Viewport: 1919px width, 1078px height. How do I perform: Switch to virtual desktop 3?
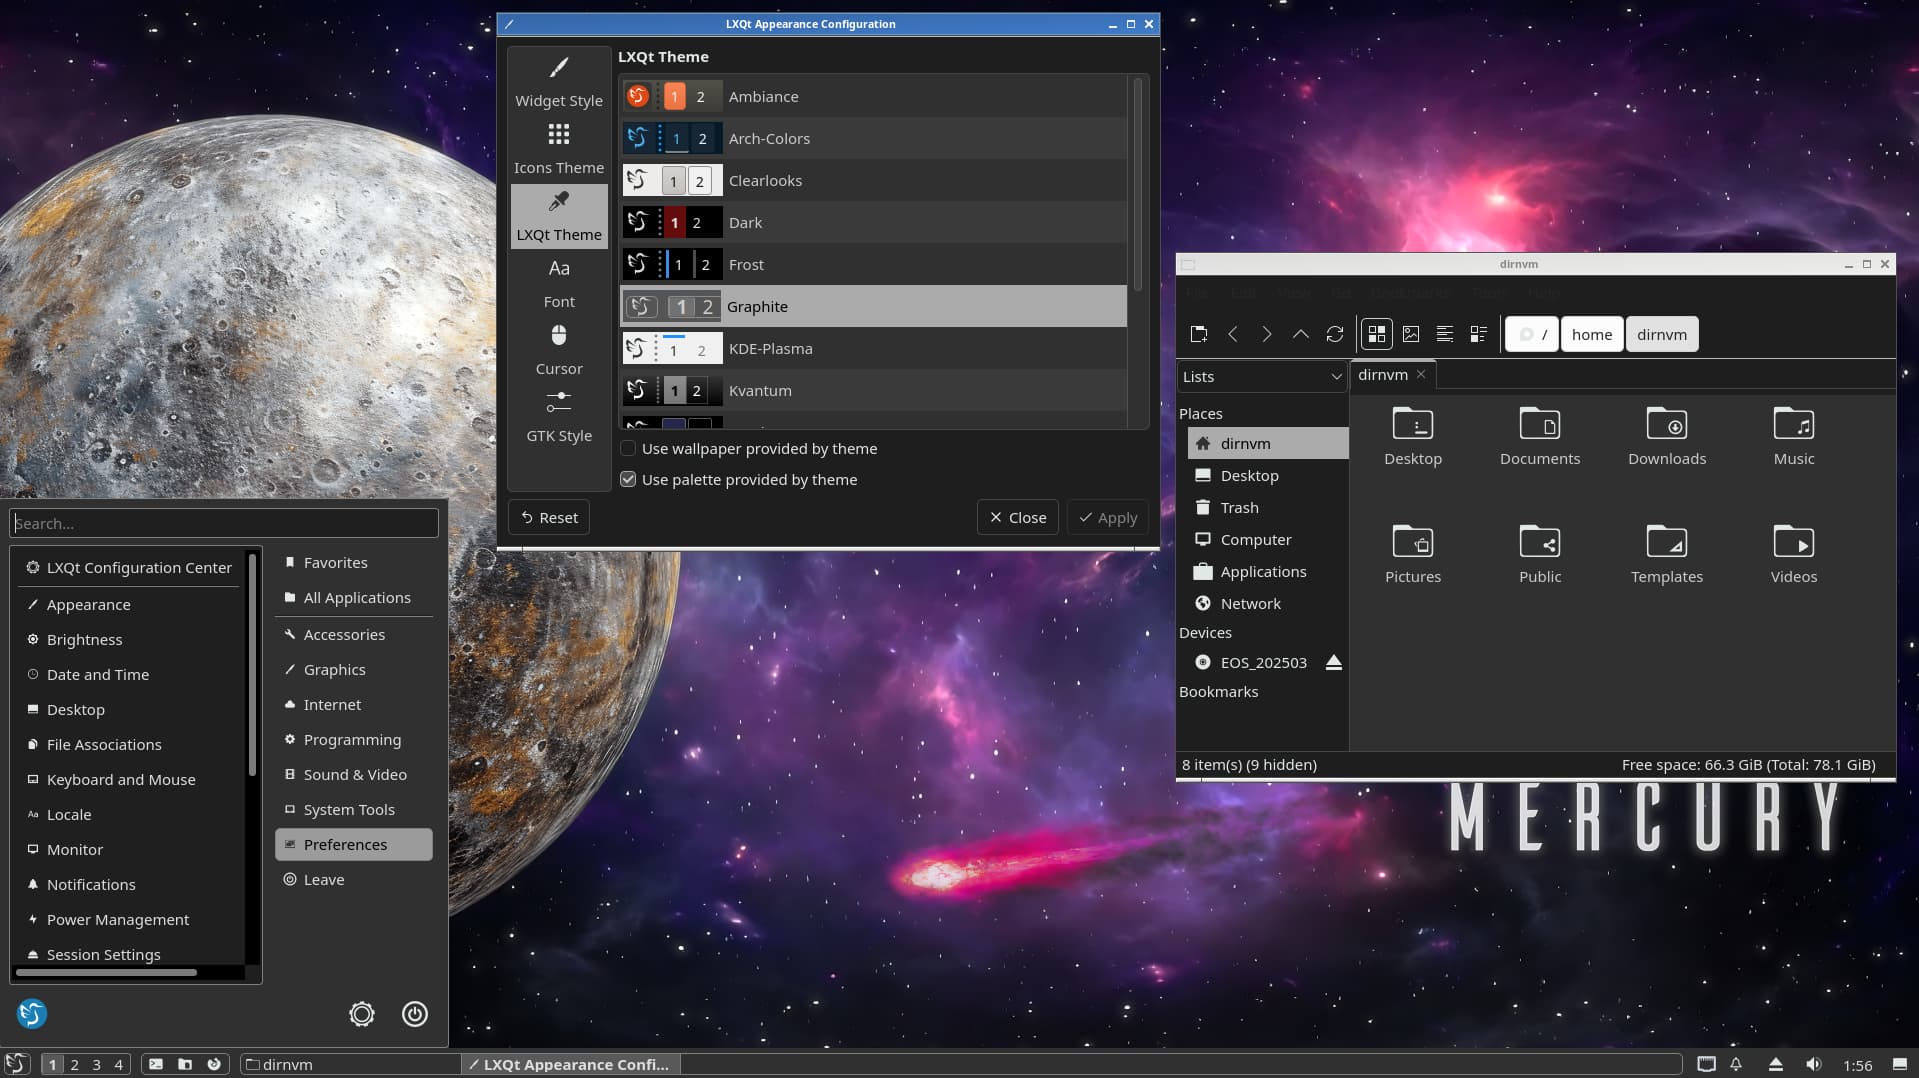[97, 1064]
